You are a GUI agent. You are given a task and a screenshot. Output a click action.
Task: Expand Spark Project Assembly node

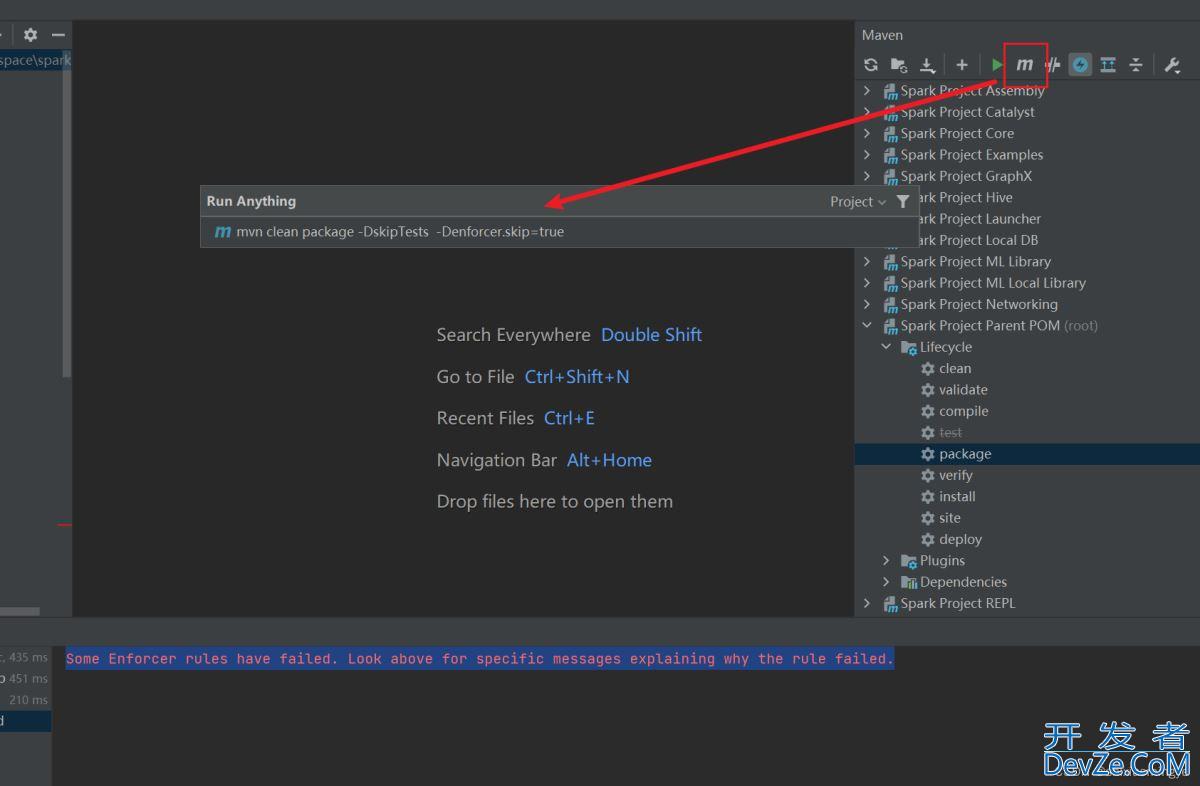pyautogui.click(x=867, y=91)
